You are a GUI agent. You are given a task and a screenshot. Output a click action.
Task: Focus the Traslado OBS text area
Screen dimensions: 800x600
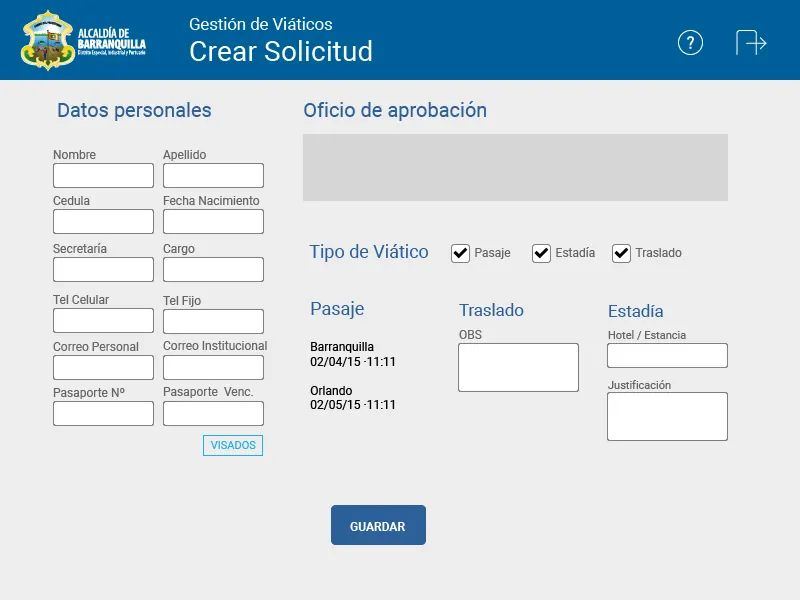tap(518, 367)
